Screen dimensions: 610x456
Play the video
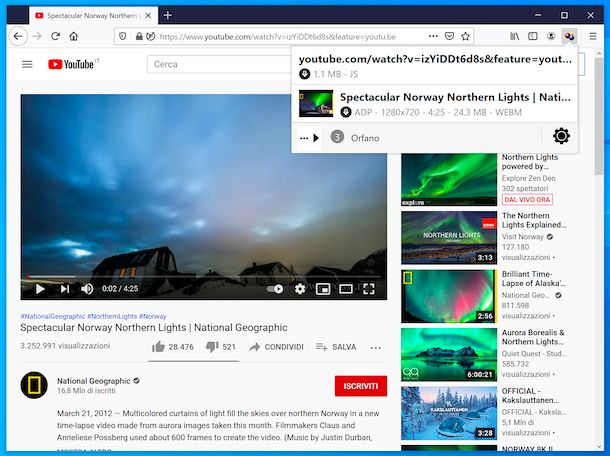pyautogui.click(x=40, y=289)
